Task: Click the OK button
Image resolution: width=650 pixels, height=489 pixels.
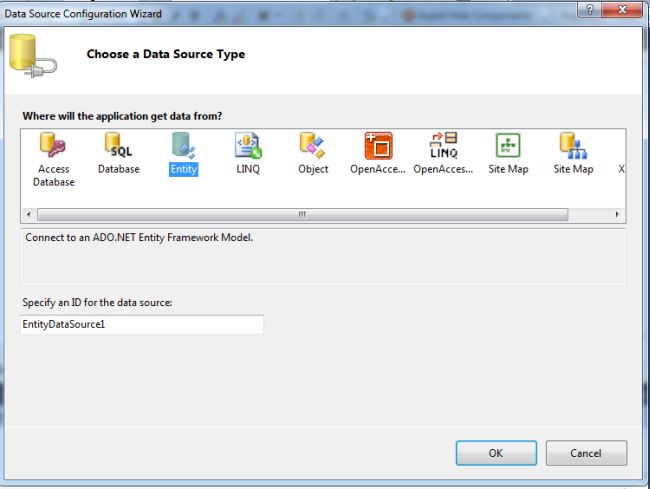Action: pos(496,453)
